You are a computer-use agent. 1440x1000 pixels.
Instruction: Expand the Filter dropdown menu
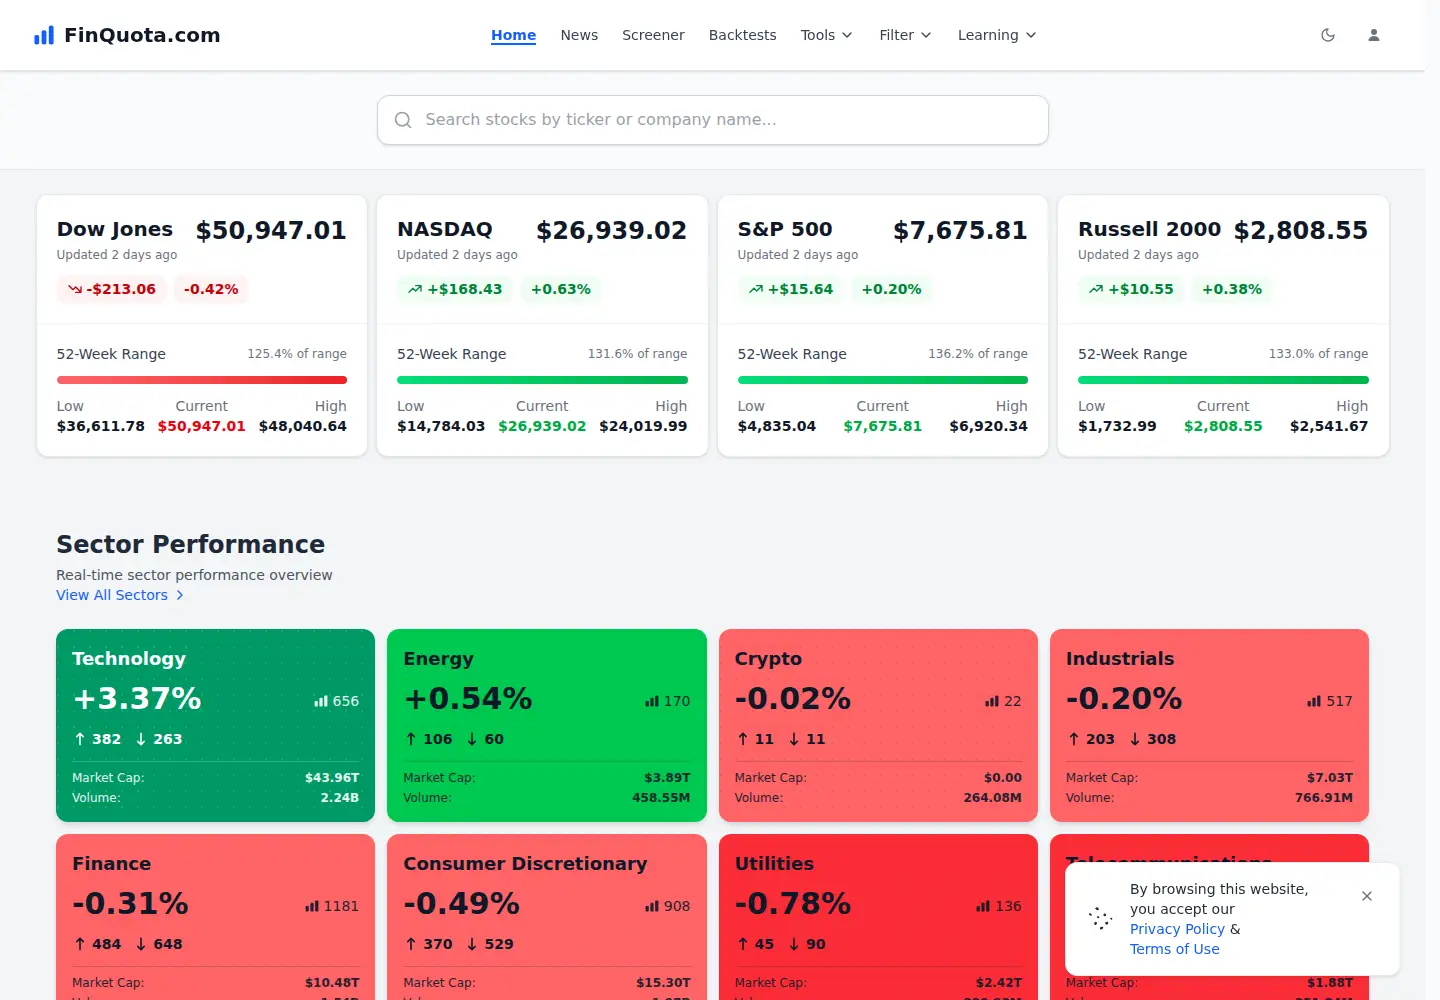(x=905, y=35)
